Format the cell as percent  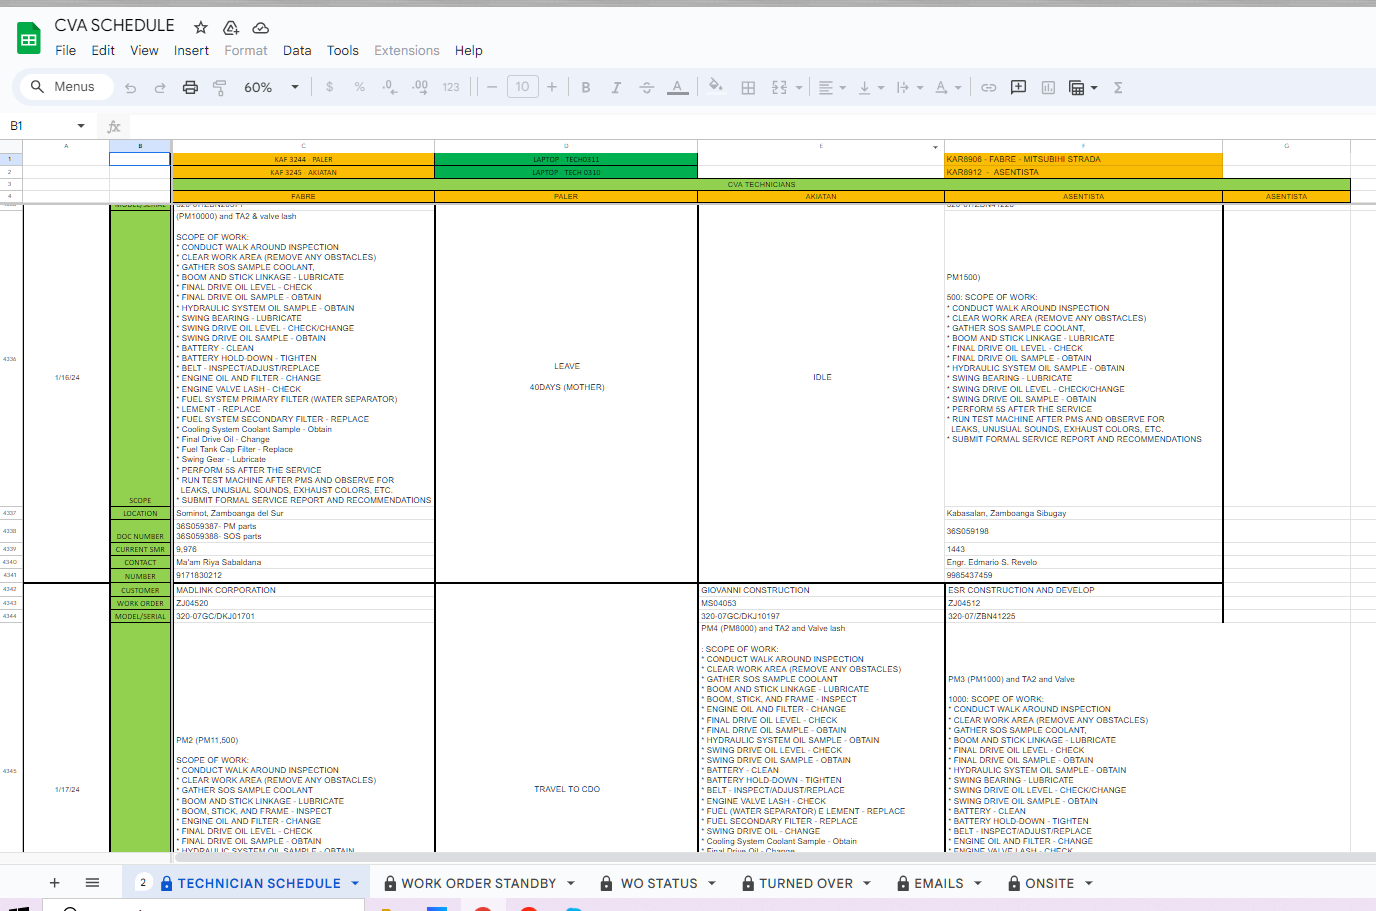359,88
